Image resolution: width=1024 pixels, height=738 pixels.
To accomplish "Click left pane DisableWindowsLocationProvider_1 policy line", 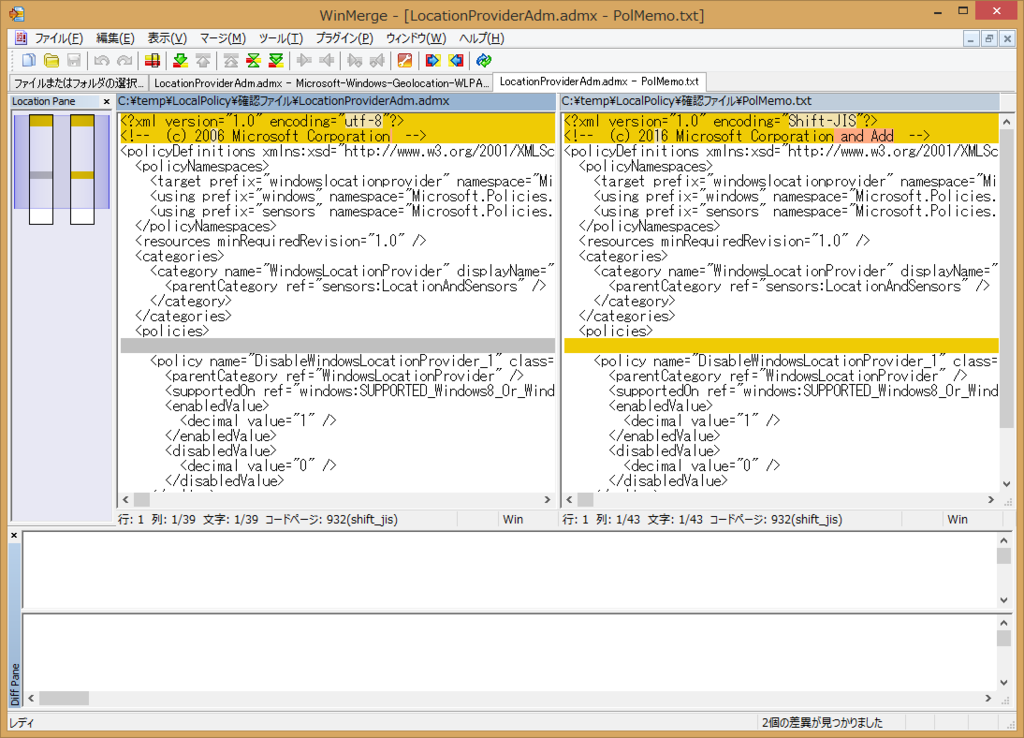I will click(x=352, y=361).
